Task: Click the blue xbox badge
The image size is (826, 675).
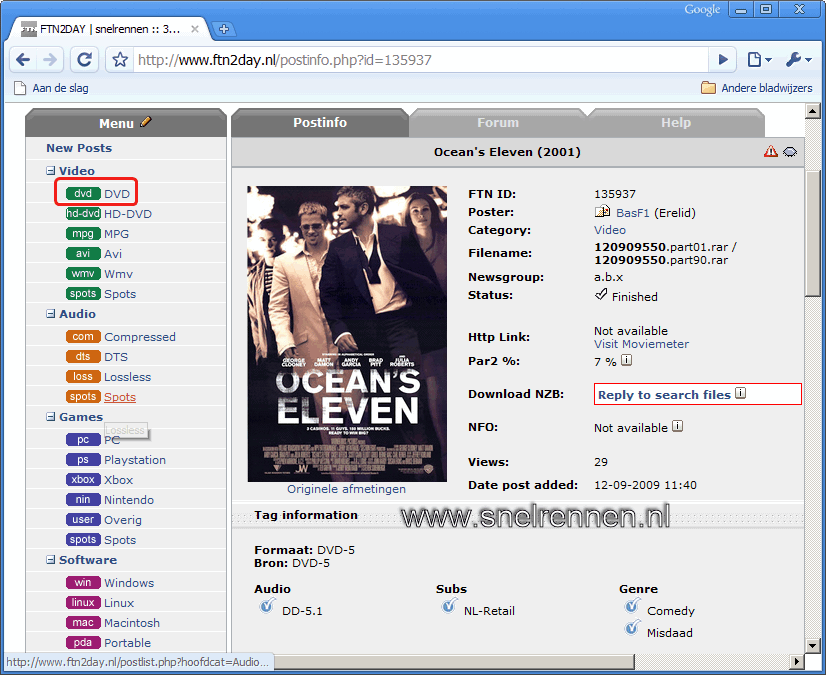Action: click(x=83, y=480)
